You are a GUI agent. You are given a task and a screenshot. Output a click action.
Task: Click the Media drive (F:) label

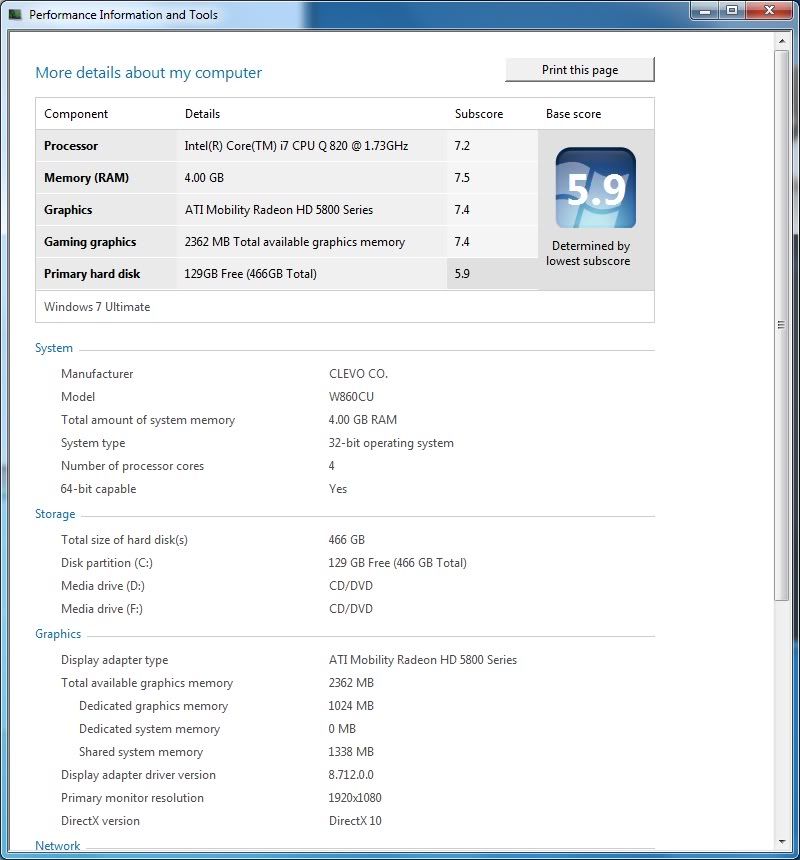pyautogui.click(x=102, y=609)
